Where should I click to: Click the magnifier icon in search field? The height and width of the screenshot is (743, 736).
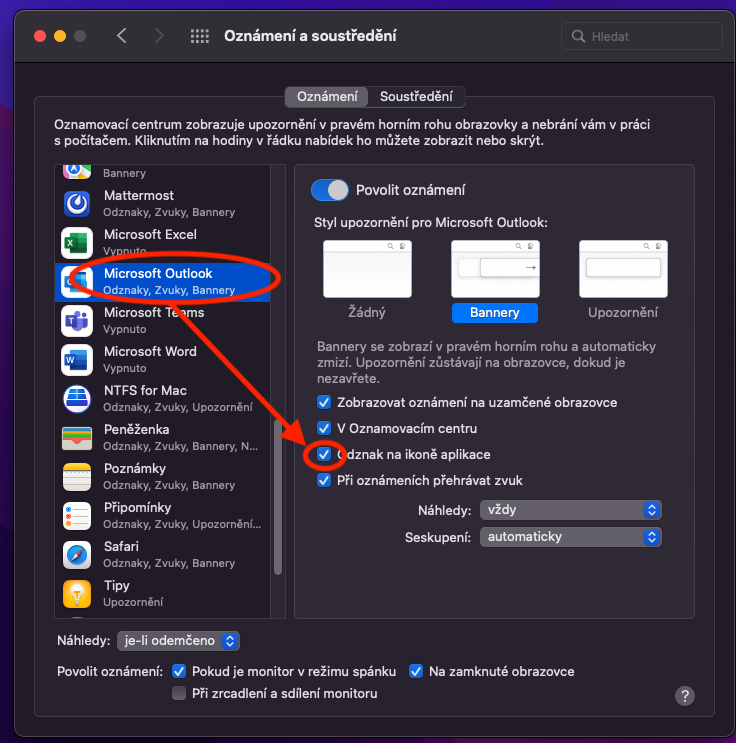tap(578, 36)
